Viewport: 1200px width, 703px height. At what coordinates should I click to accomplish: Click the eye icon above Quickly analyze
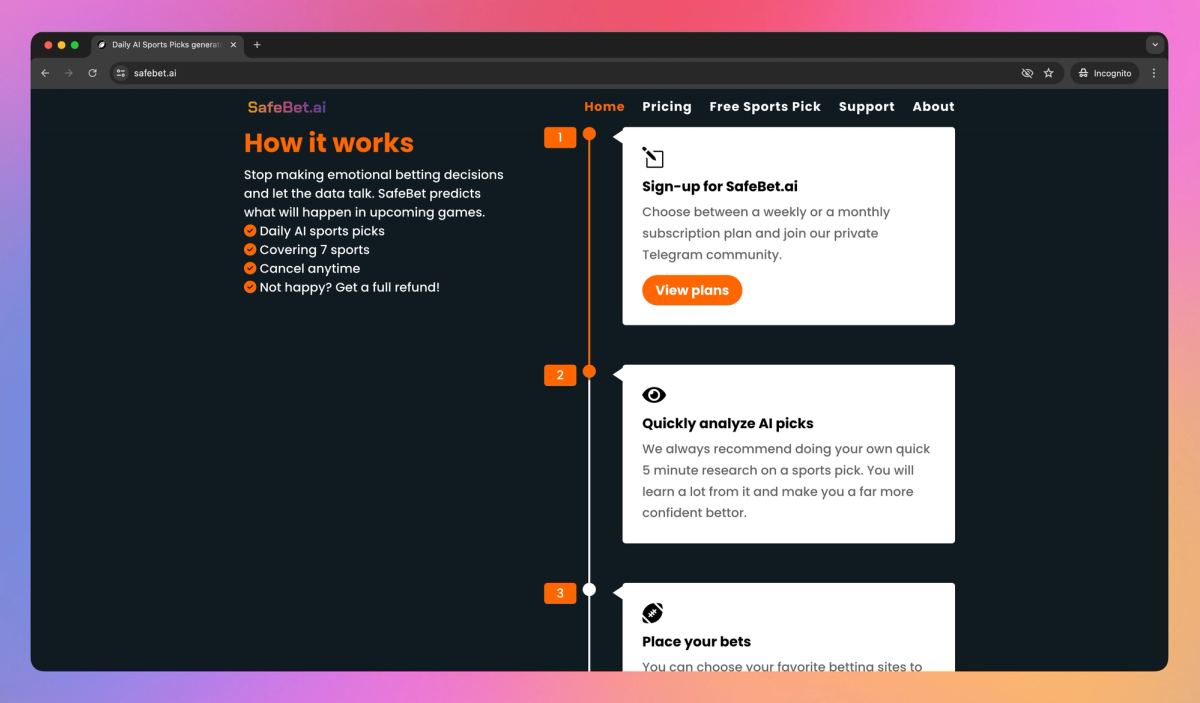[654, 395]
